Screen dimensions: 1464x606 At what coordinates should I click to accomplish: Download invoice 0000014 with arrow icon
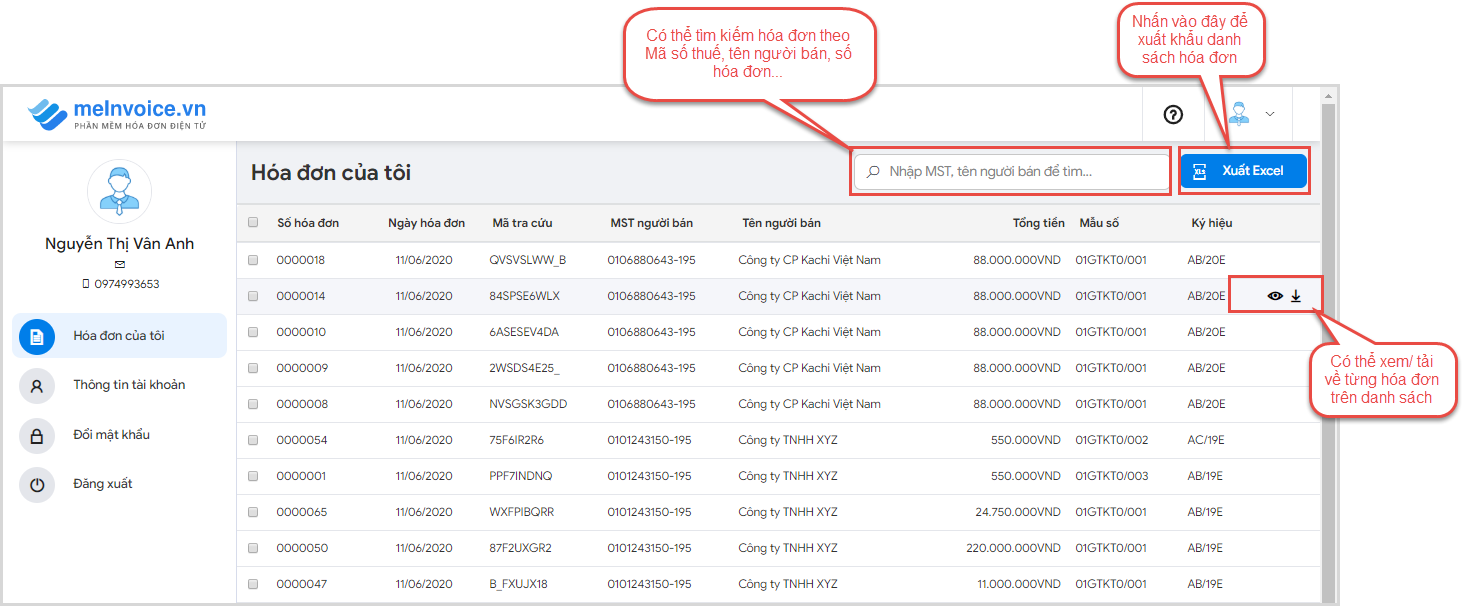point(1296,296)
